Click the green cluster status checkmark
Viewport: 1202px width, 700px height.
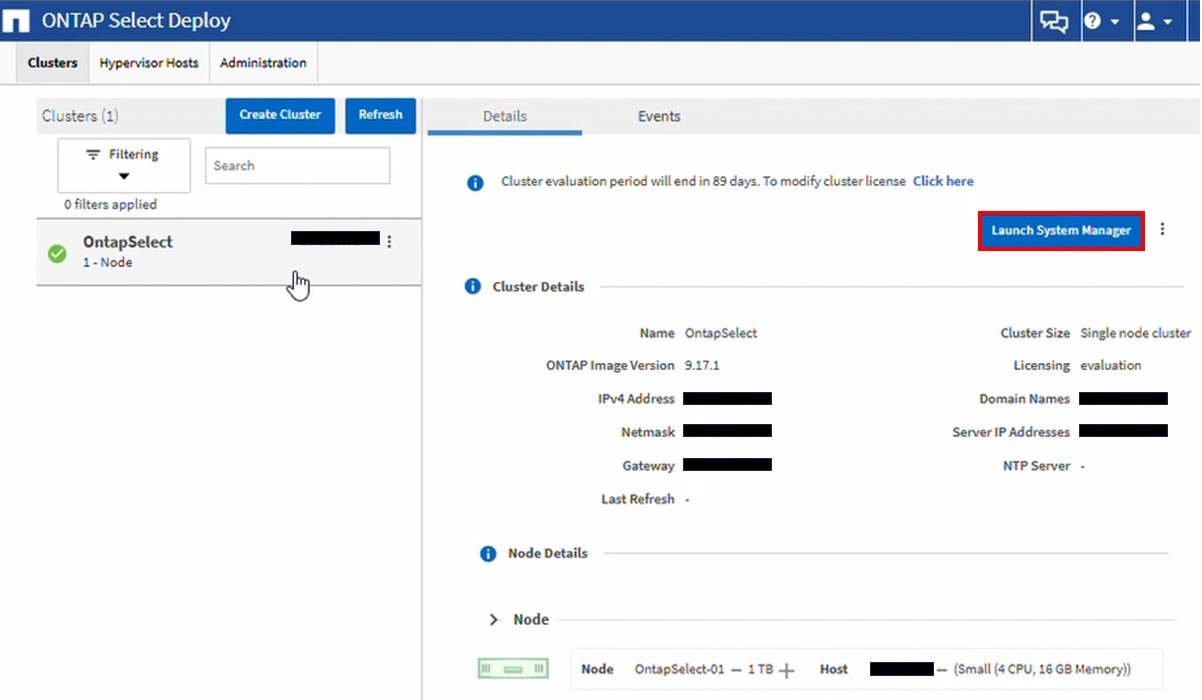58,253
